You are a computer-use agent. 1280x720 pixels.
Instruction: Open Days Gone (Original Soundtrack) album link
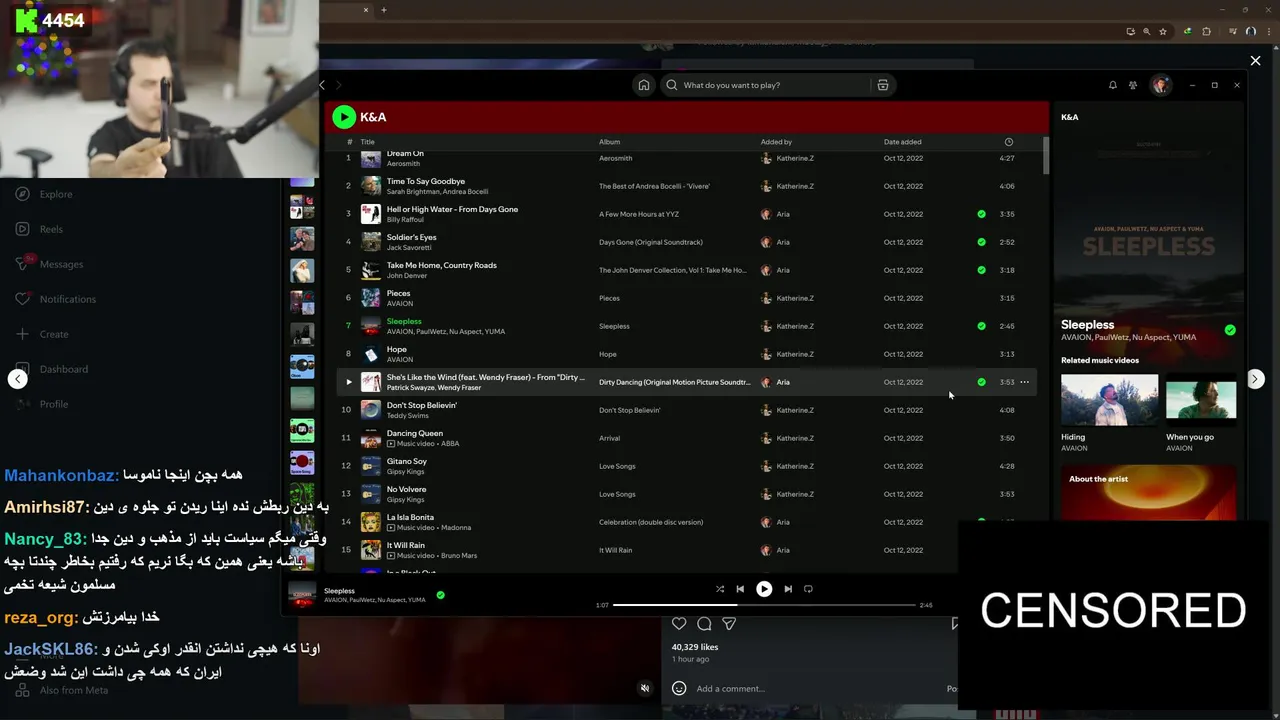[x=651, y=242]
